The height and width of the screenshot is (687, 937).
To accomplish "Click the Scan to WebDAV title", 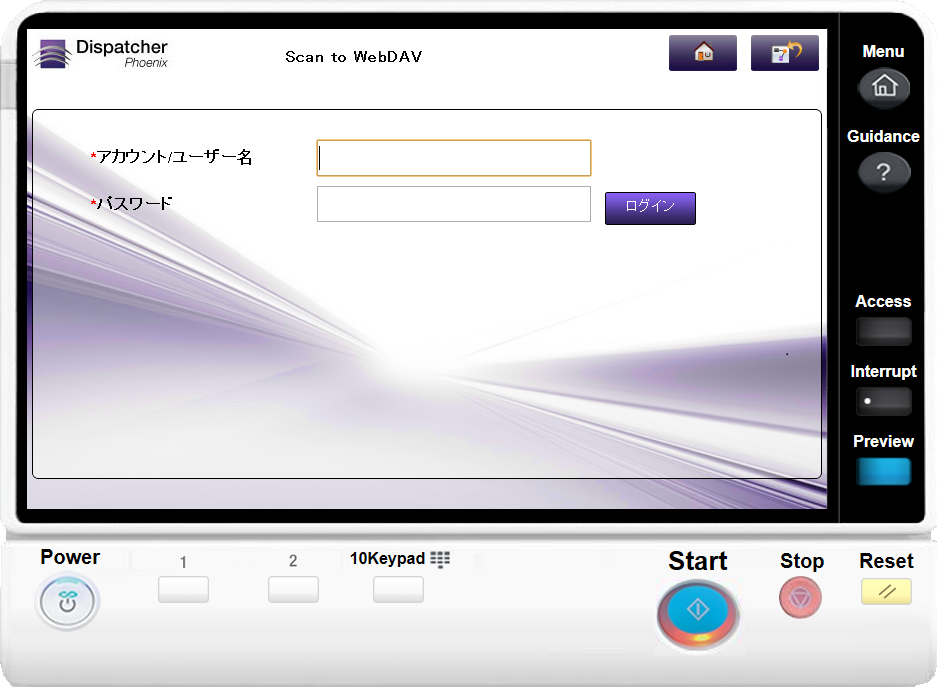I will (x=354, y=57).
